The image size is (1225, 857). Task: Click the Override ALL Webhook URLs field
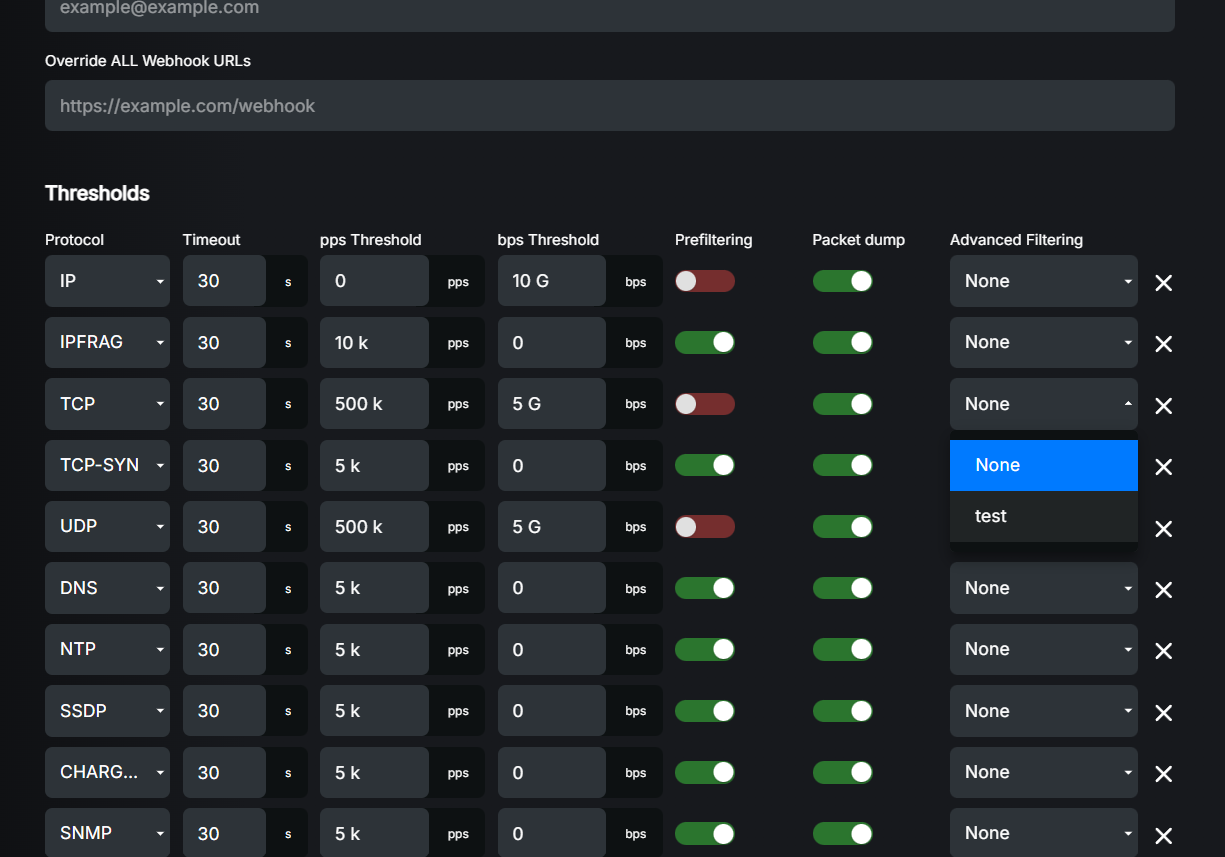609,105
